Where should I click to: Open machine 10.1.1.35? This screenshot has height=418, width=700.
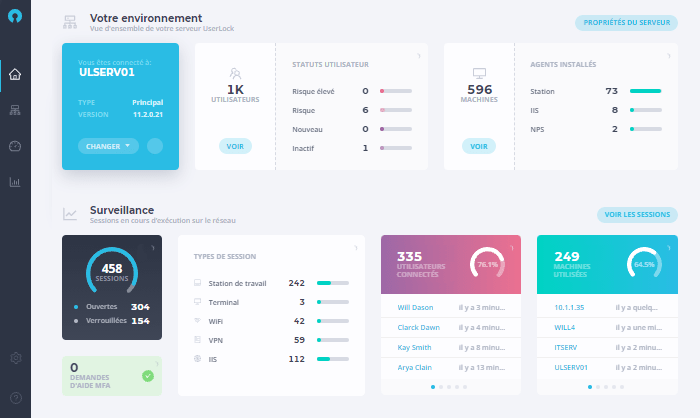coord(569,308)
